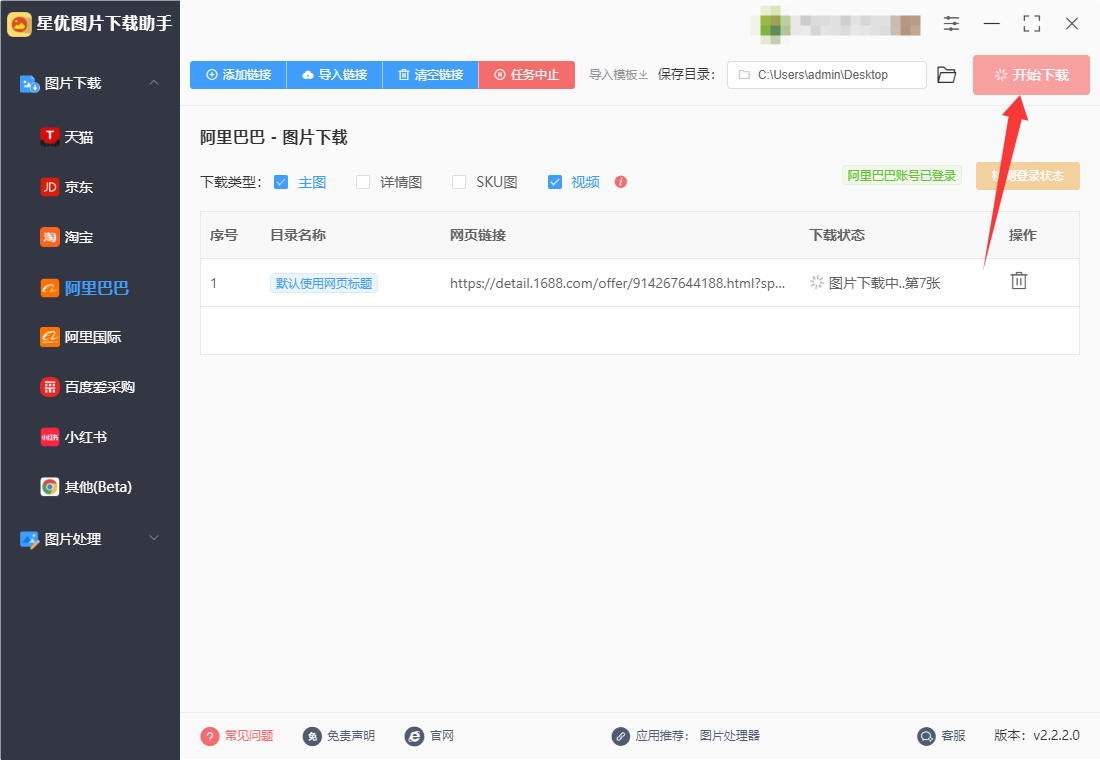Click the 操作 column header
The width and height of the screenshot is (1100, 760).
click(1023, 235)
